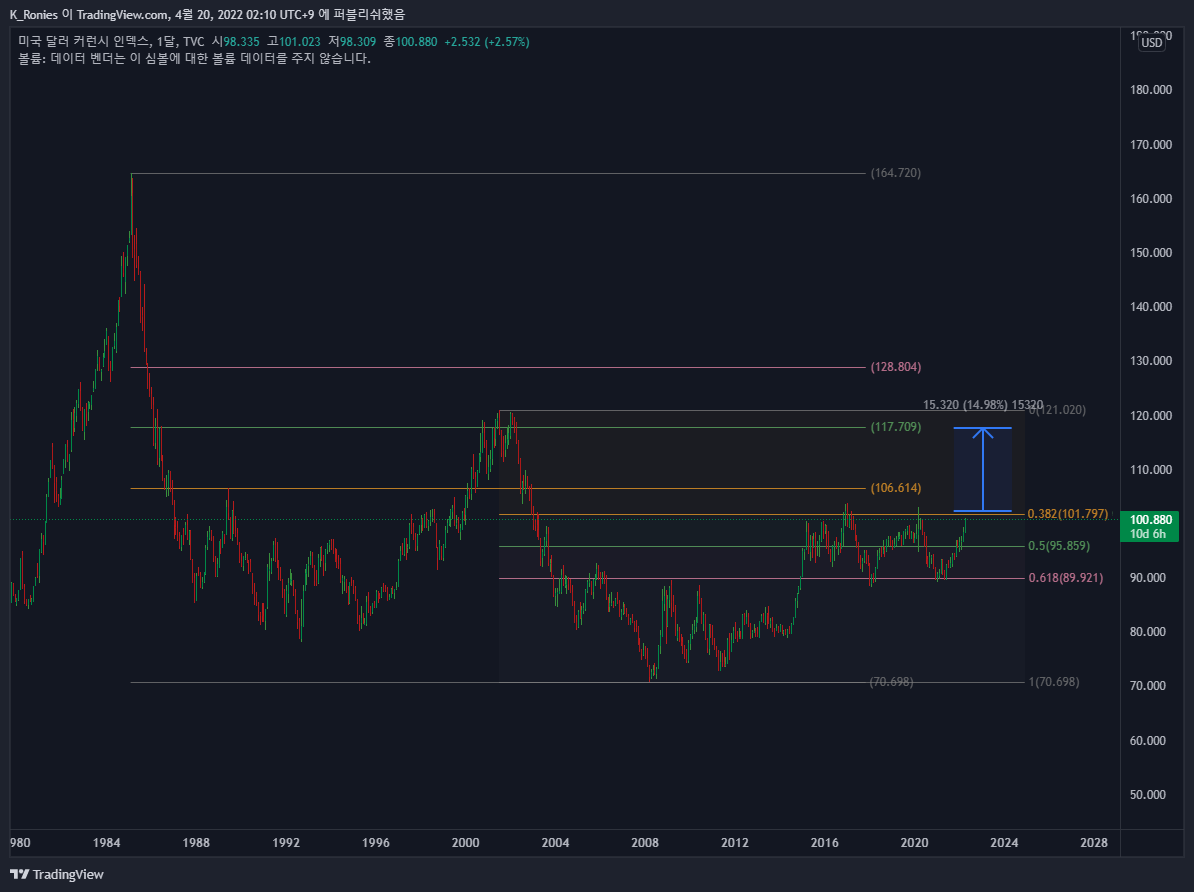Click the 2024 year on time axis
This screenshot has height=892, width=1194.
(x=1004, y=842)
